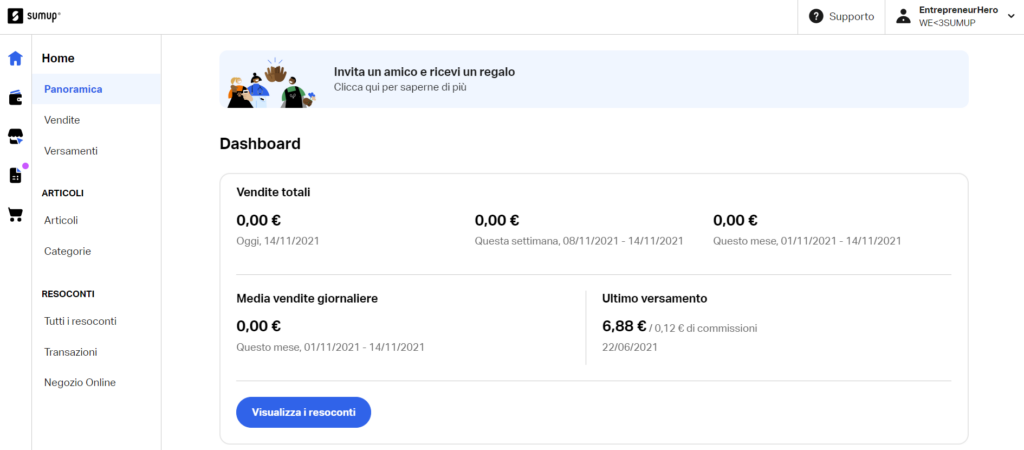The width and height of the screenshot is (1024, 450).
Task: Click the Visualizza i resoconti button
Action: [304, 412]
